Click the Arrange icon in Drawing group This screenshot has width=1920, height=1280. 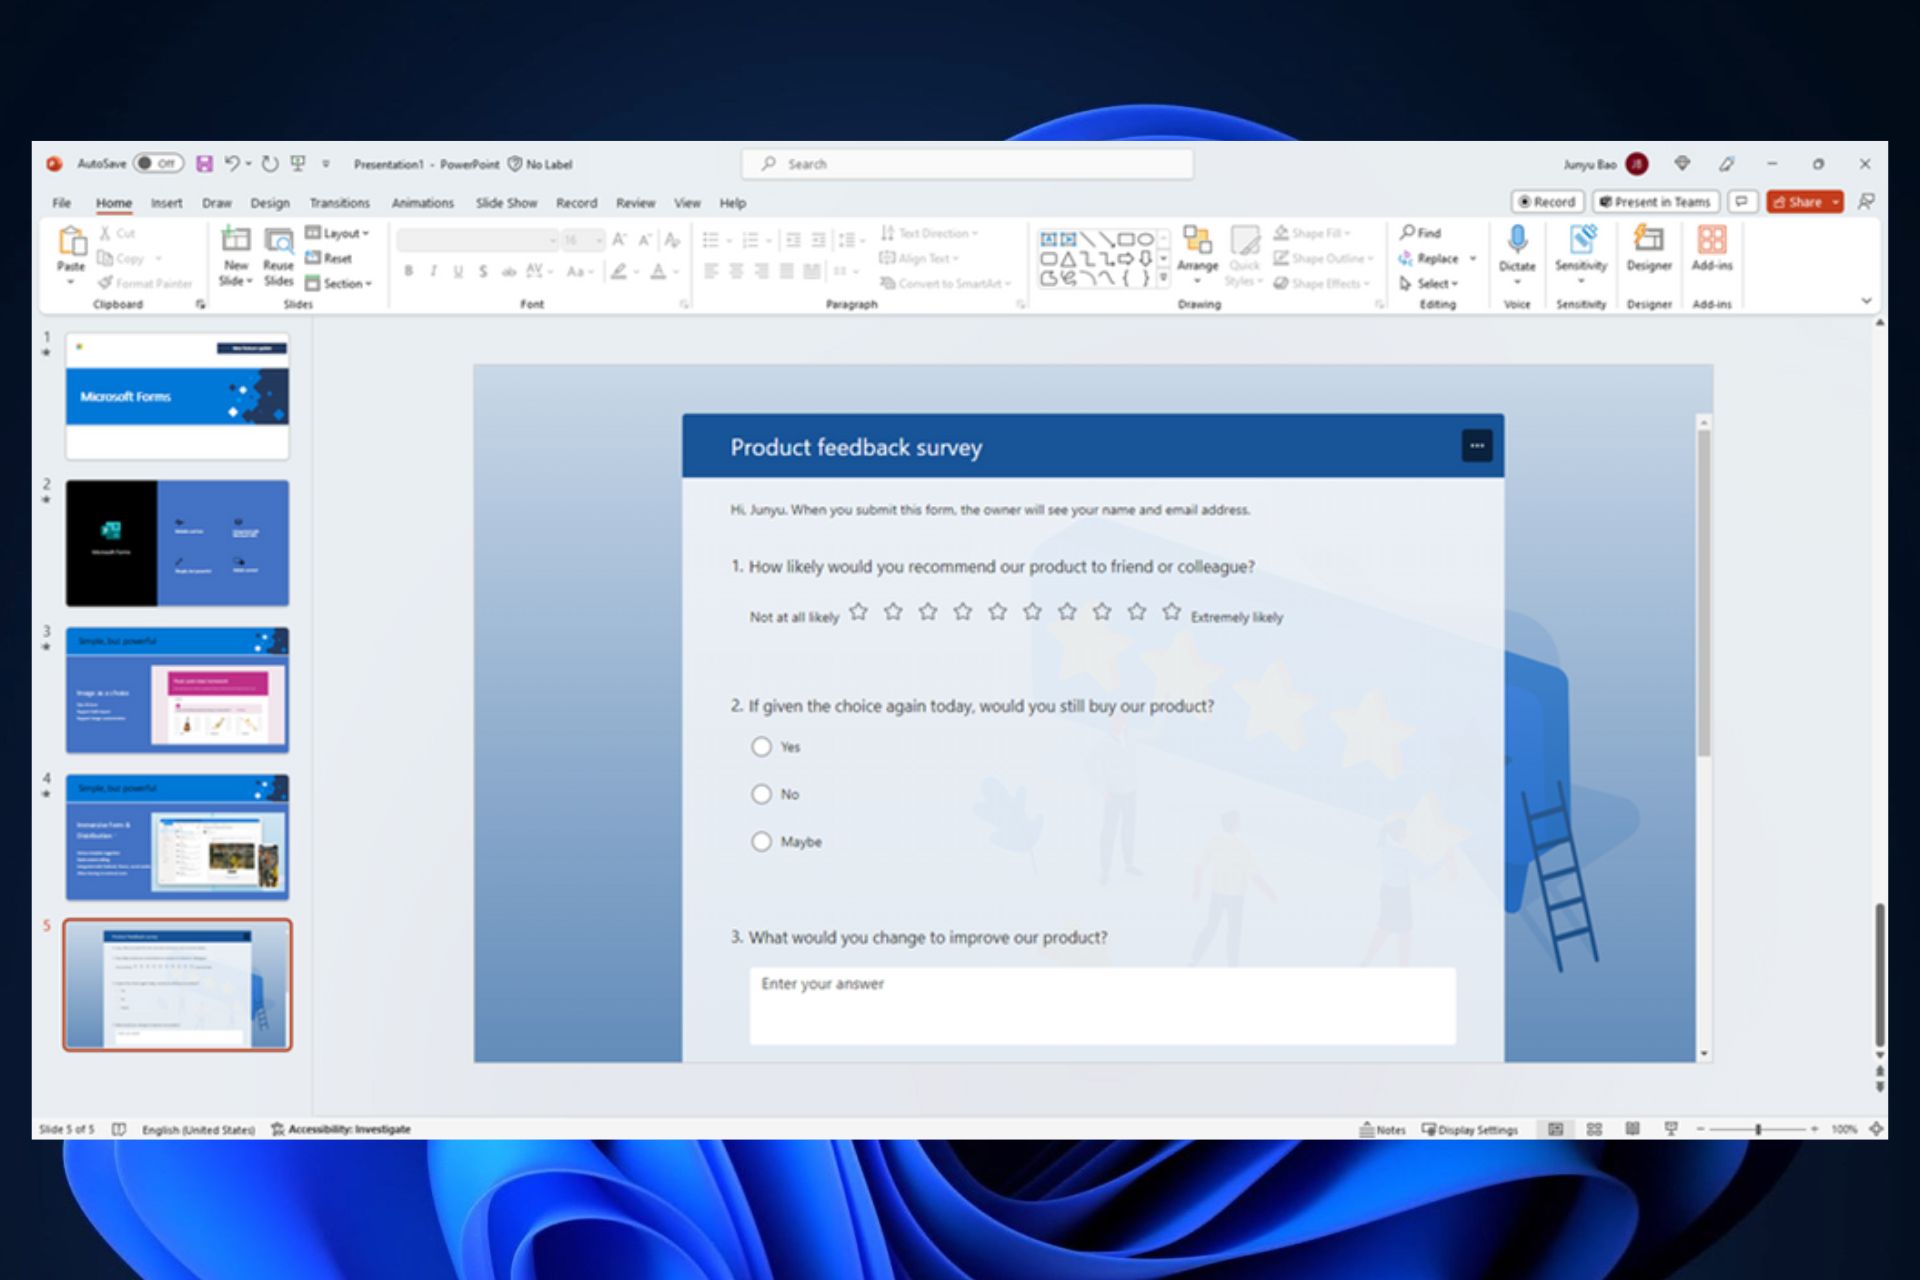[x=1197, y=240]
